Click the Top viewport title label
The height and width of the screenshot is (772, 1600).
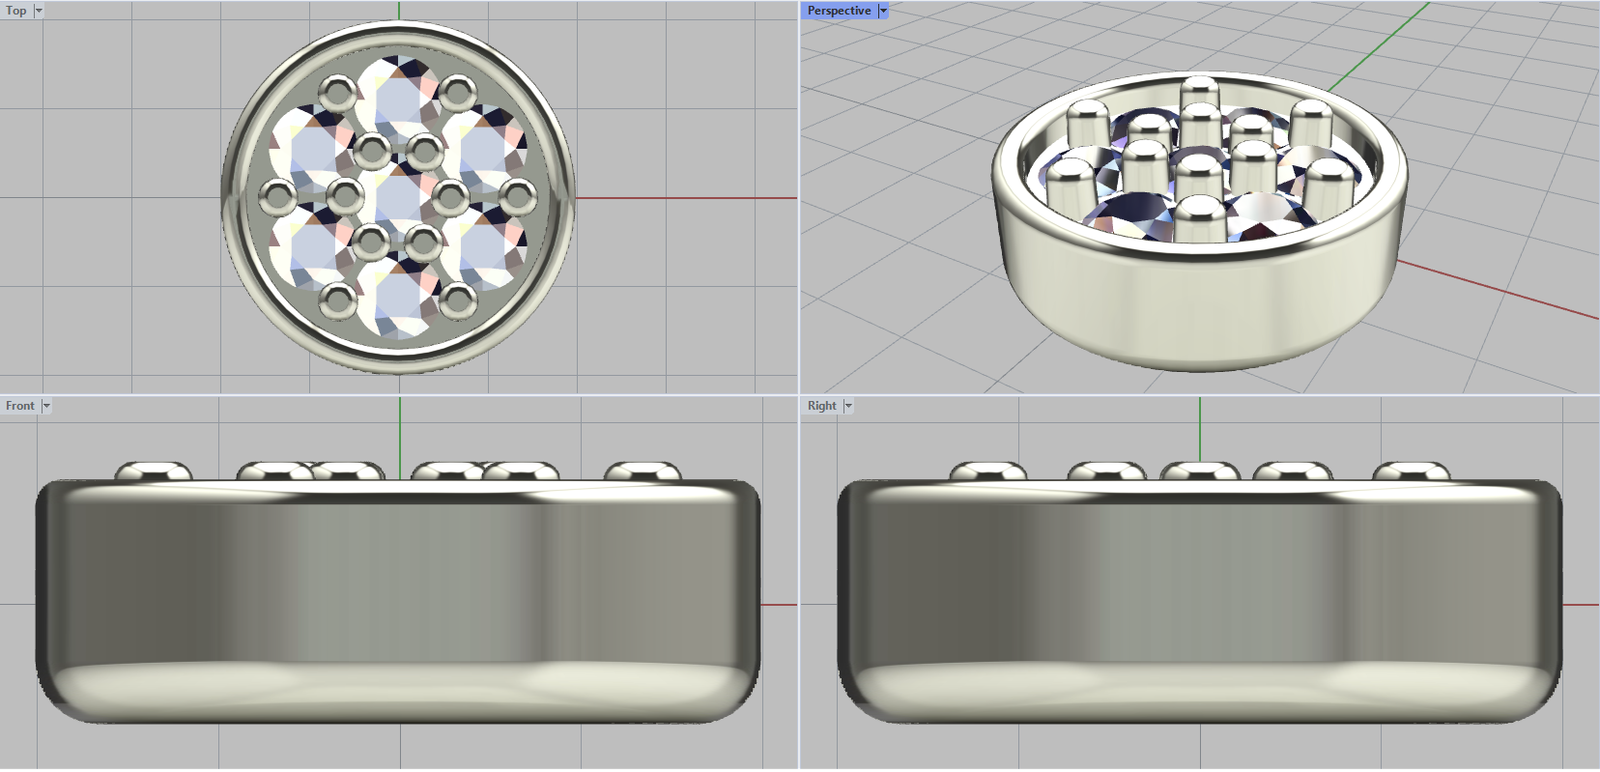16,11
